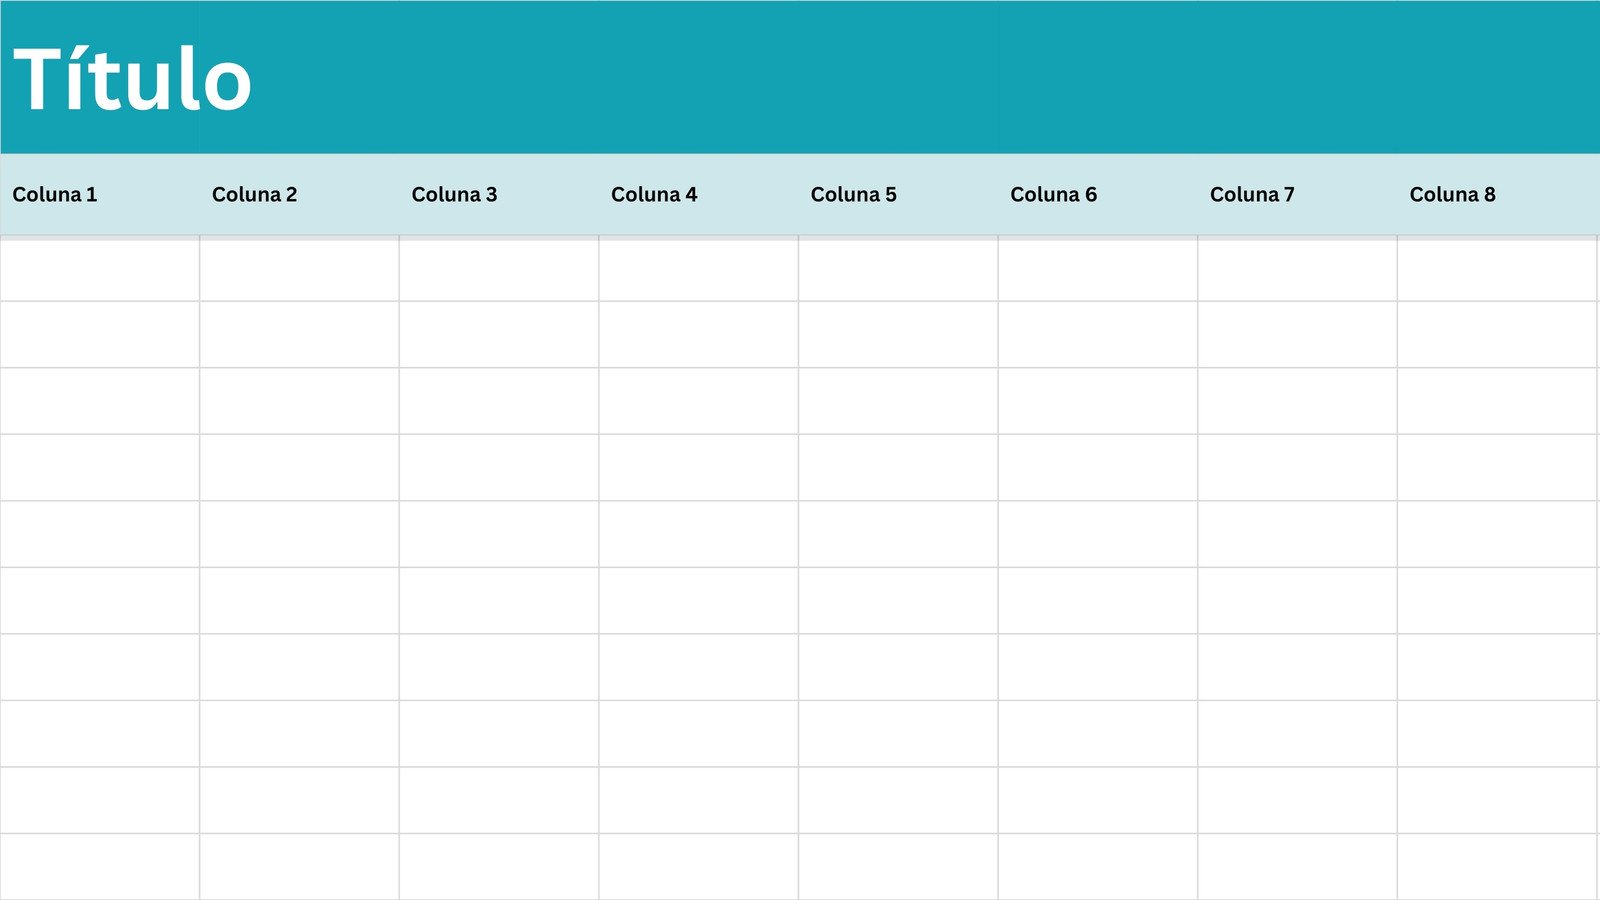Click second empty row cell under Coluna 8

[x=1497, y=335]
